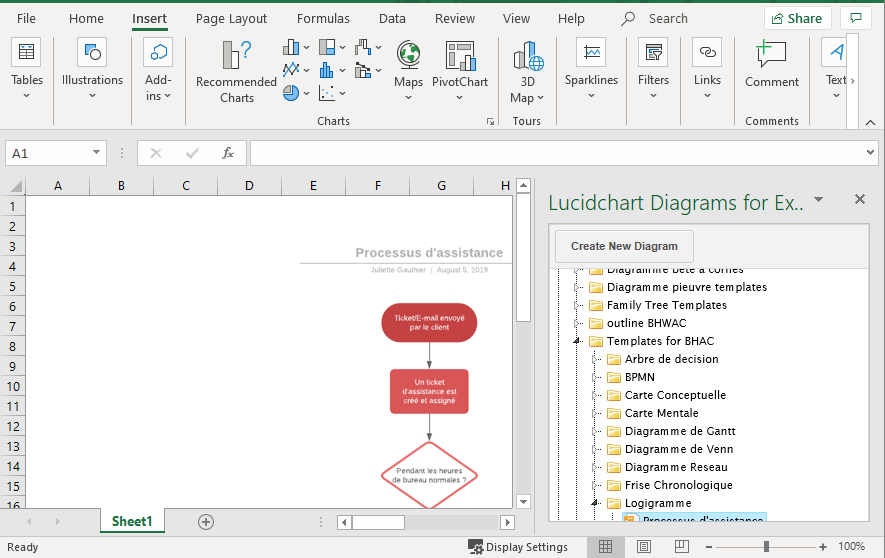Image resolution: width=885 pixels, height=558 pixels.
Task: Click Recommended Charts
Action: pos(236,72)
